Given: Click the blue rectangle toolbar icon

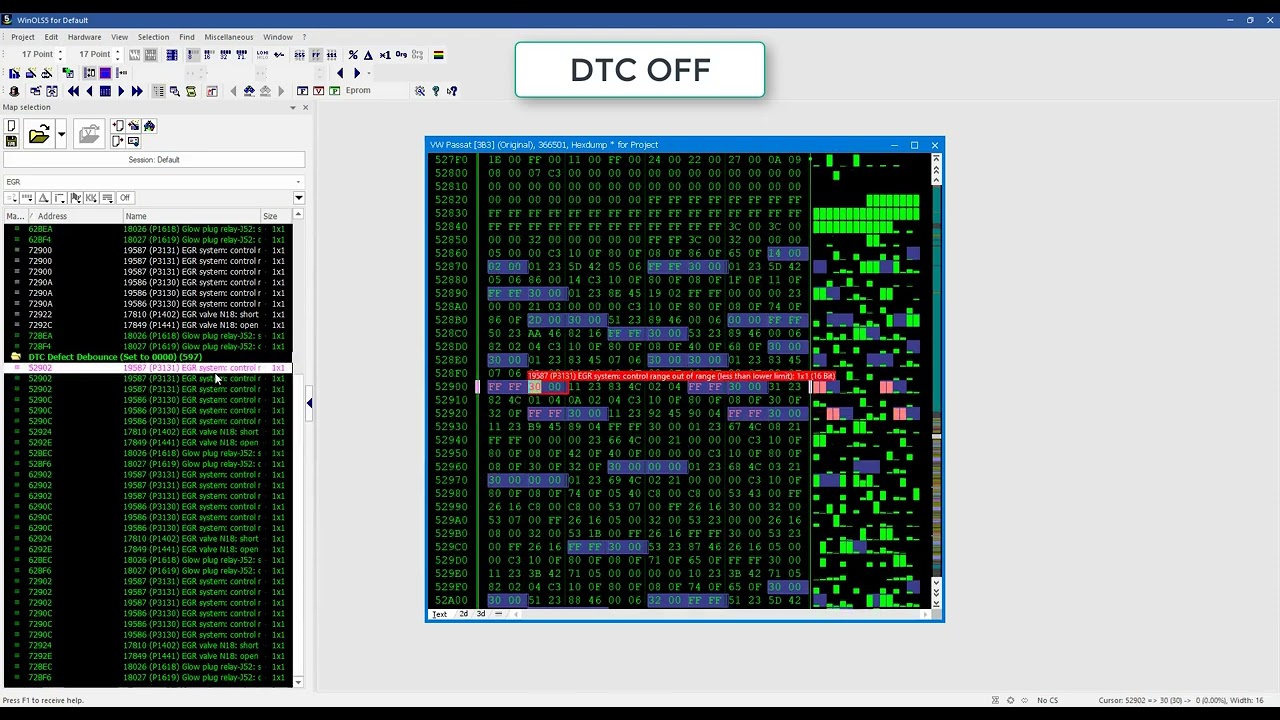Looking at the screenshot, I should coord(105,73).
